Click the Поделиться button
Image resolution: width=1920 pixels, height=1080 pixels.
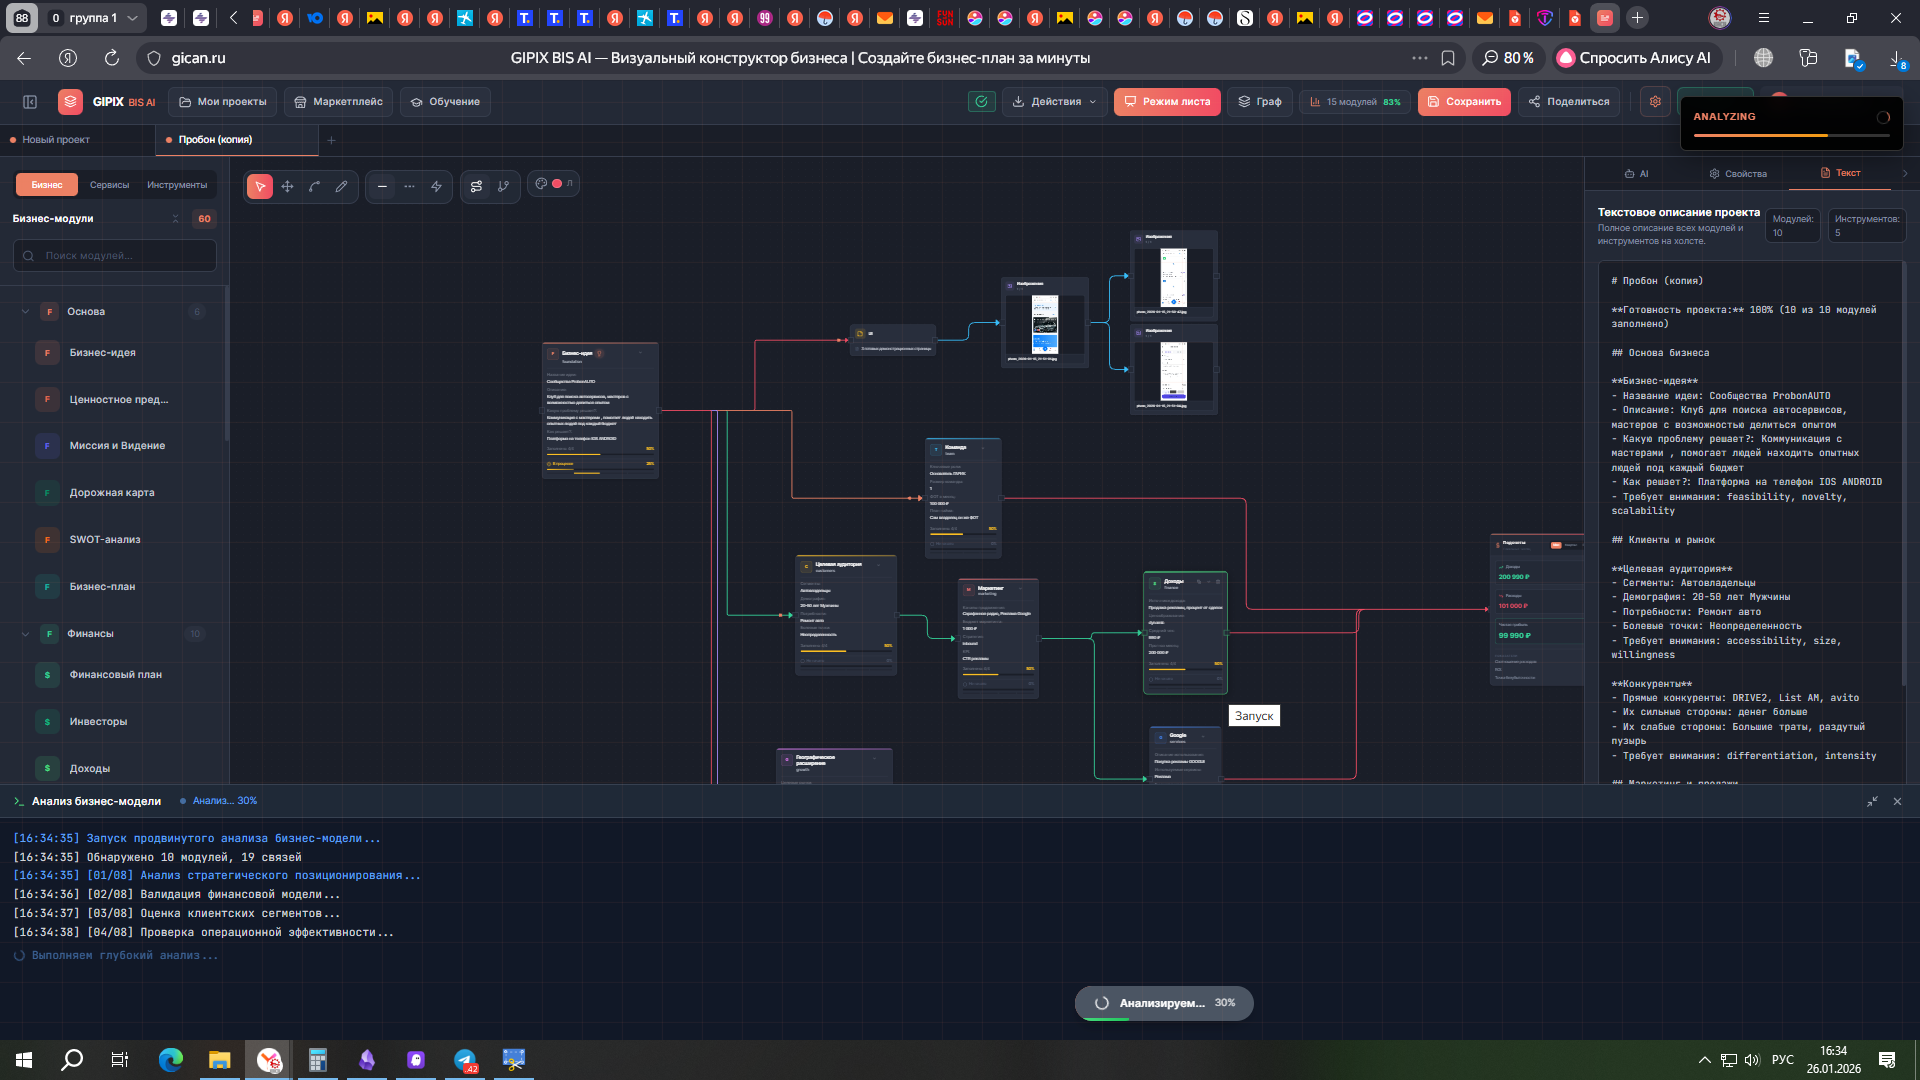1569,102
